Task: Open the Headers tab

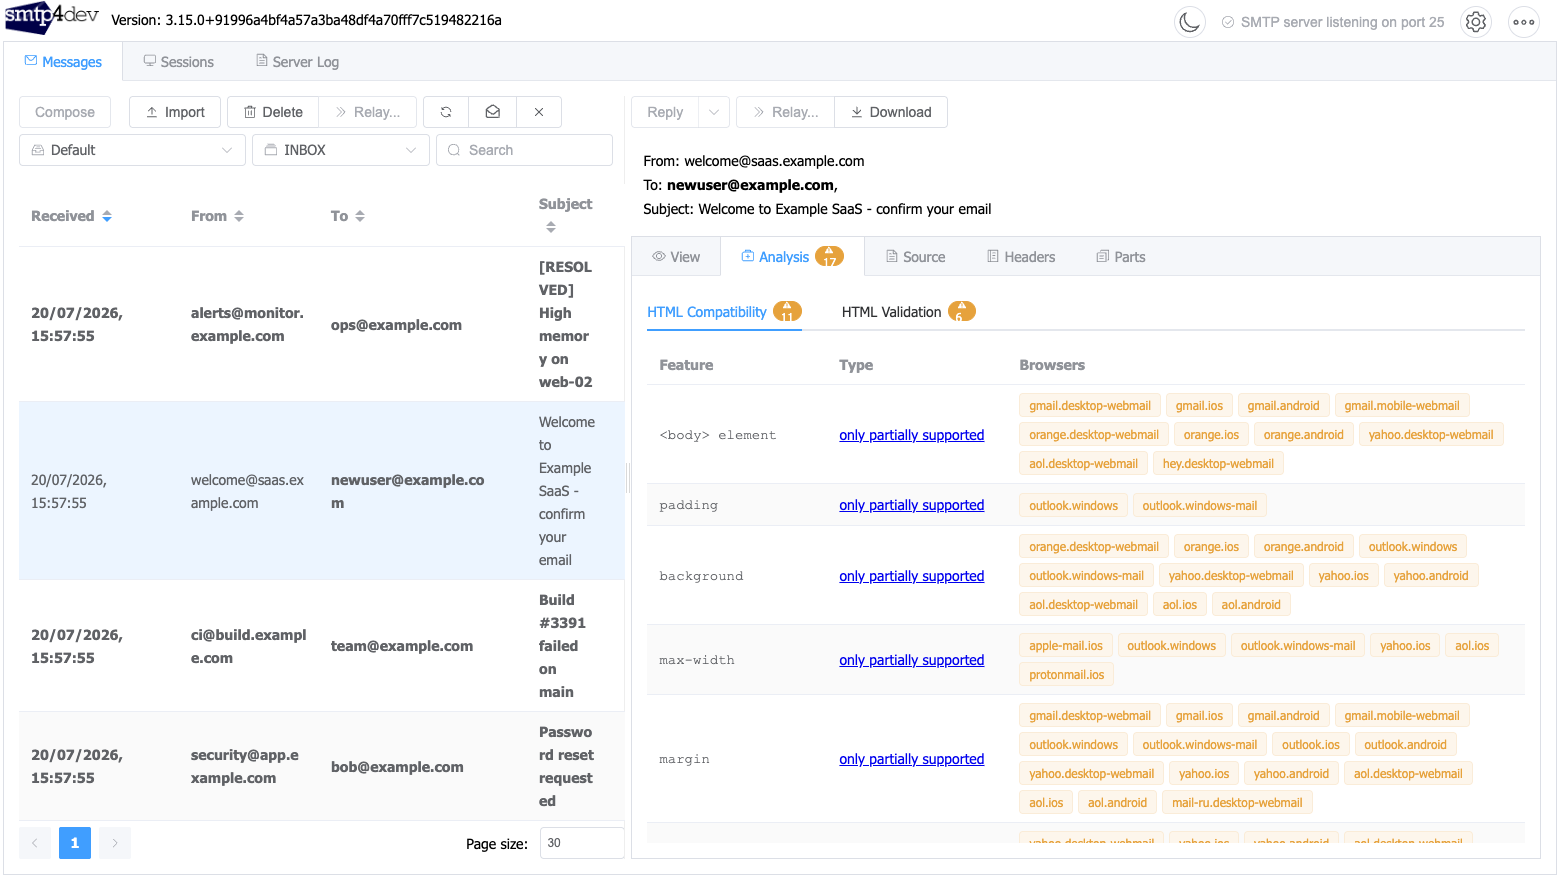Action: point(1021,257)
